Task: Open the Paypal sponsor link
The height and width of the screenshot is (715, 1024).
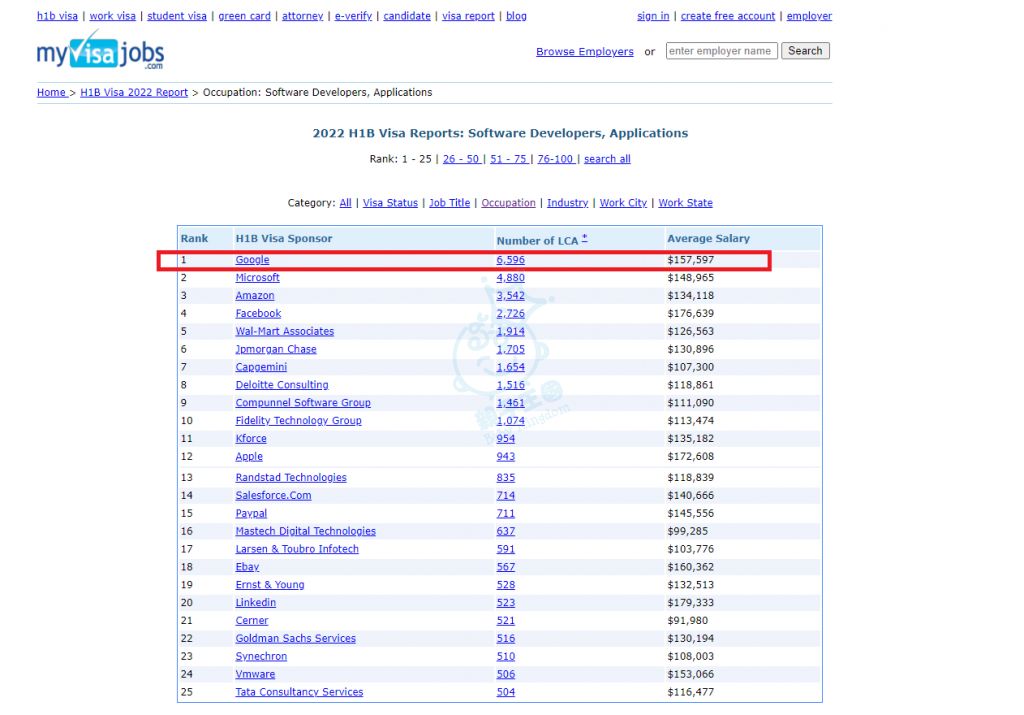Action: [251, 513]
